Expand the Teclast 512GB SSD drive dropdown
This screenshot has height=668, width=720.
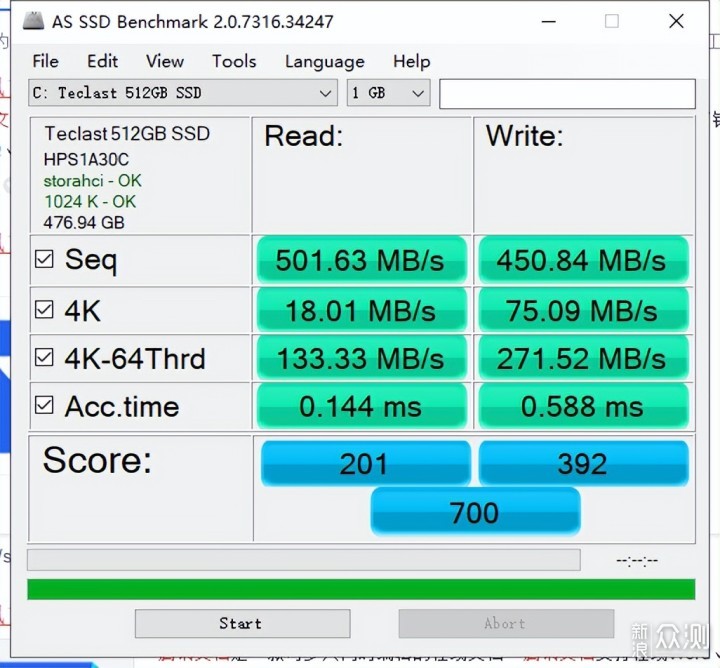pos(183,93)
